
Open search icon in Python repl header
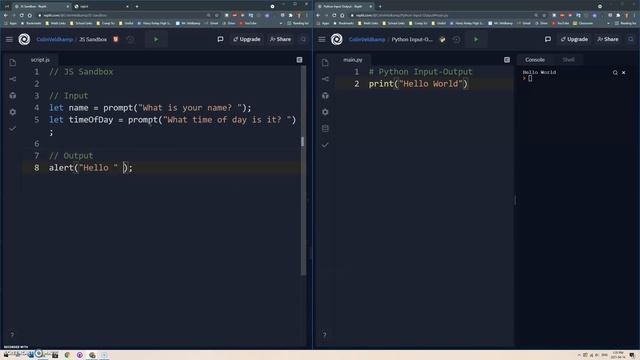(631, 39)
